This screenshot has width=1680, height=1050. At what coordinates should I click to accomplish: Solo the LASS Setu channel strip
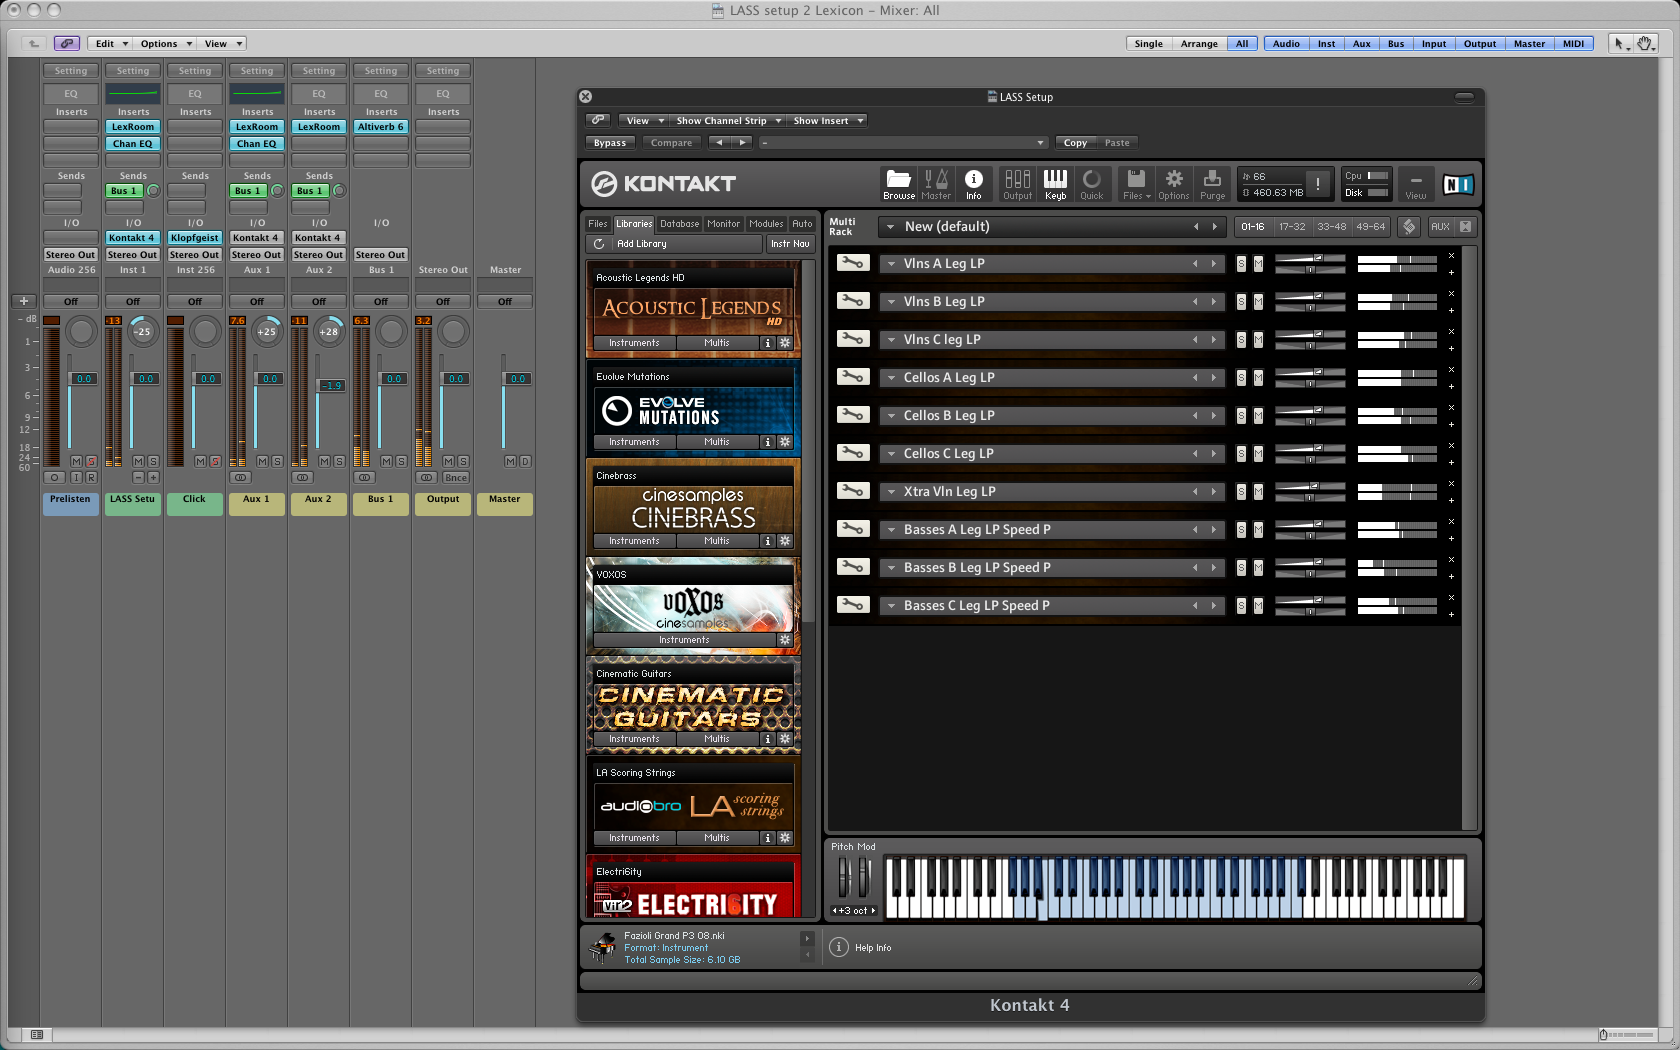(x=153, y=461)
